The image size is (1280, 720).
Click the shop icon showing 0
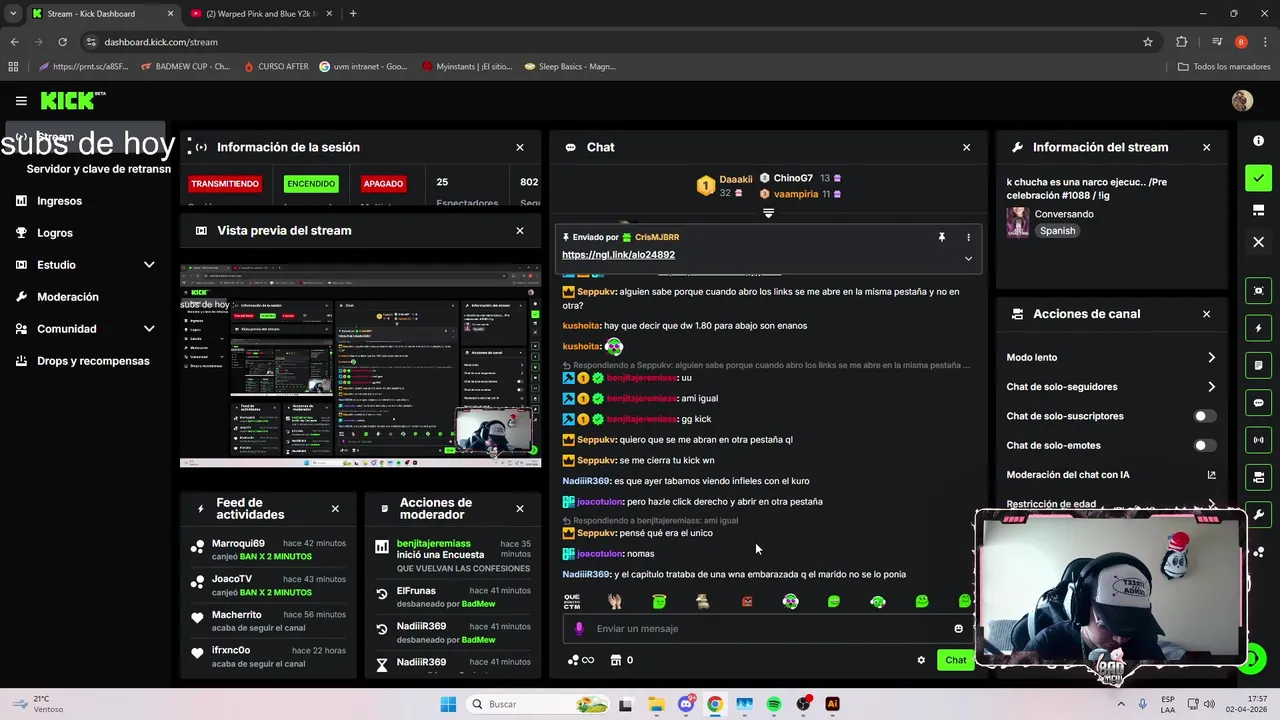[621, 660]
